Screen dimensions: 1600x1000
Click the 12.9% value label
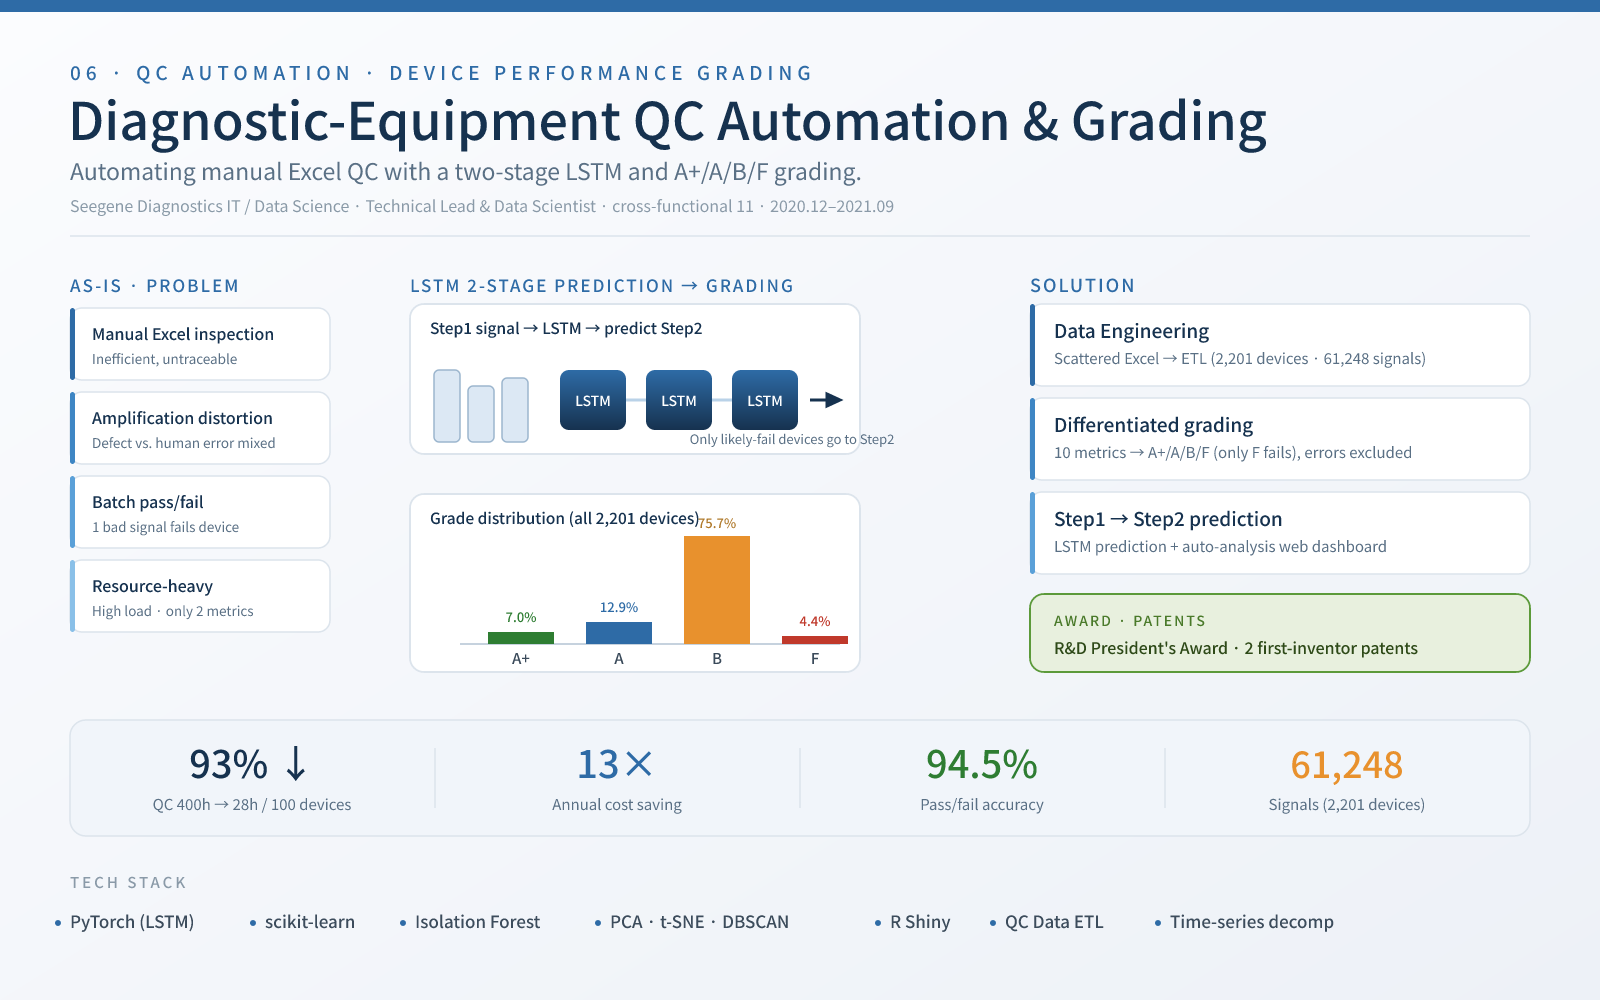pyautogui.click(x=619, y=607)
